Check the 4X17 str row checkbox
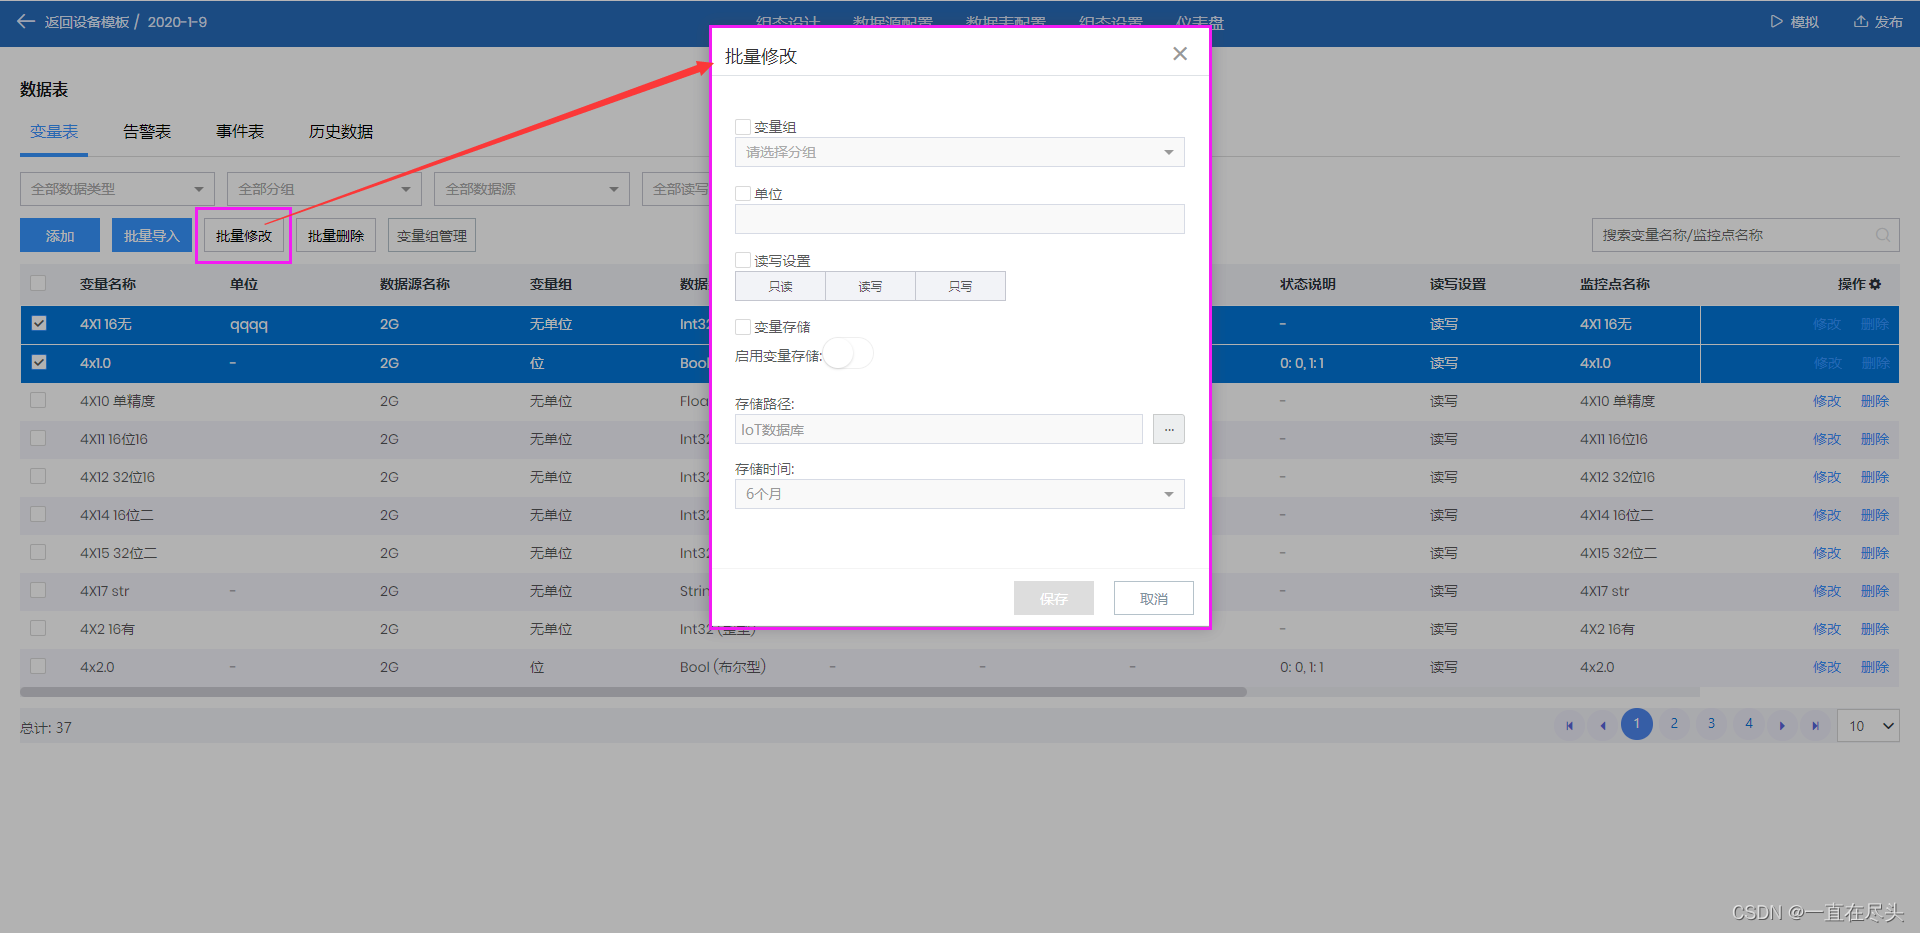Viewport: 1920px width, 933px height. (38, 590)
